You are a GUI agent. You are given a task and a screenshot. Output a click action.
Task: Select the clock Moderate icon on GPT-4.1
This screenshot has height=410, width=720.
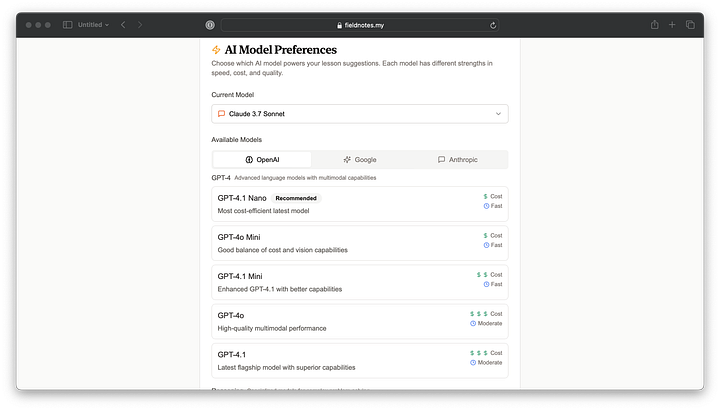click(473, 363)
